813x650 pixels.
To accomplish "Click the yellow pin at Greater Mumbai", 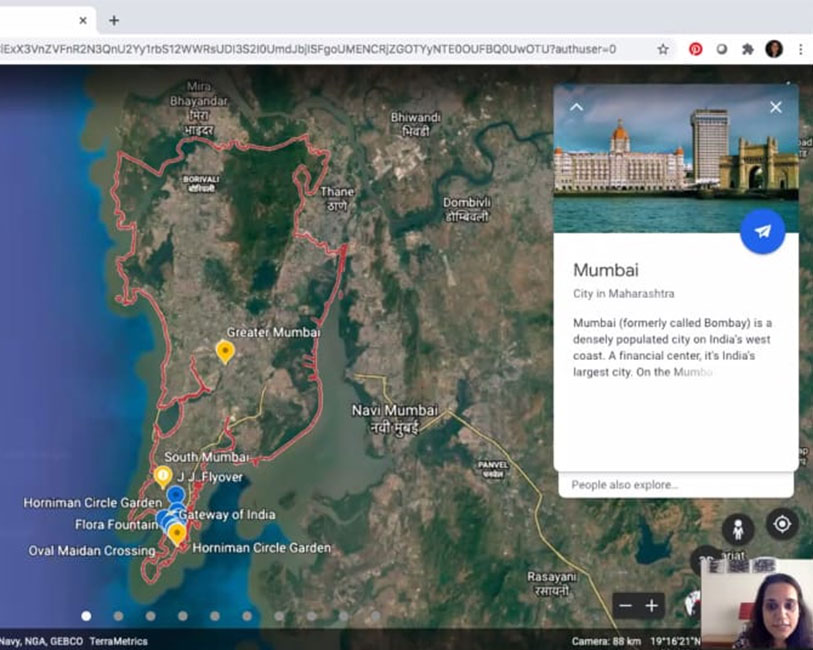I will (225, 352).
